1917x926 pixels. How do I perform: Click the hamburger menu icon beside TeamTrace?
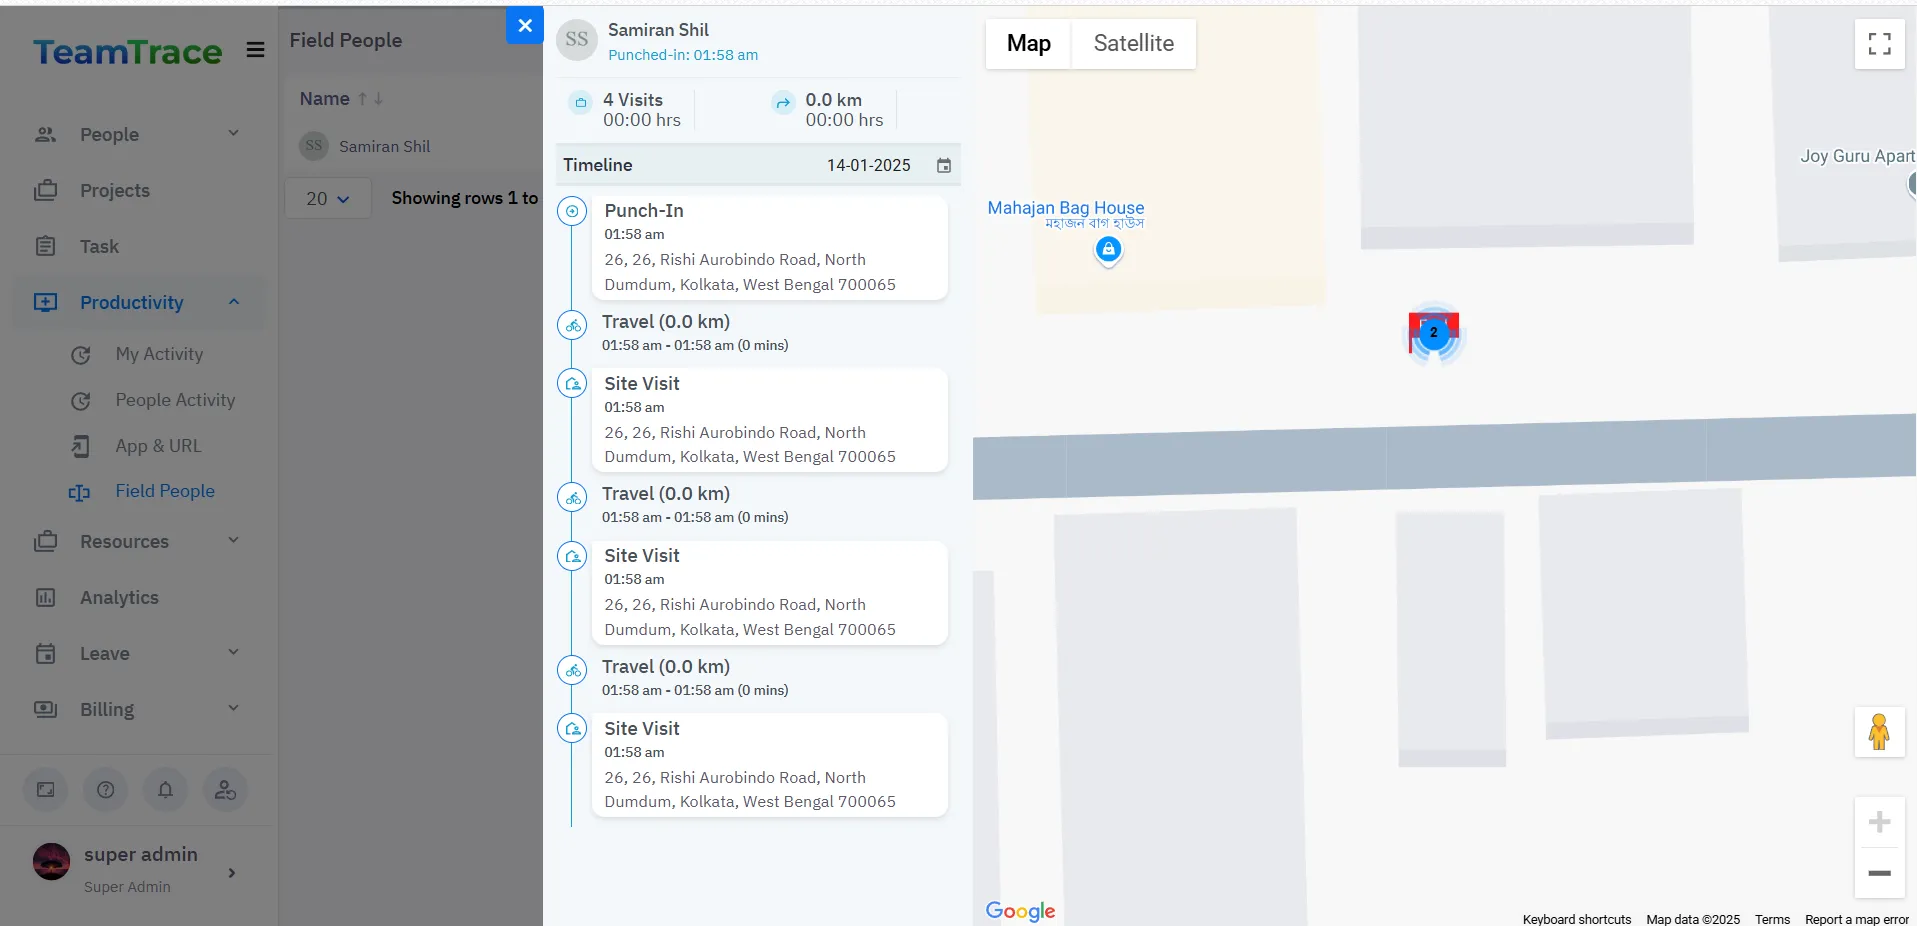point(255,50)
